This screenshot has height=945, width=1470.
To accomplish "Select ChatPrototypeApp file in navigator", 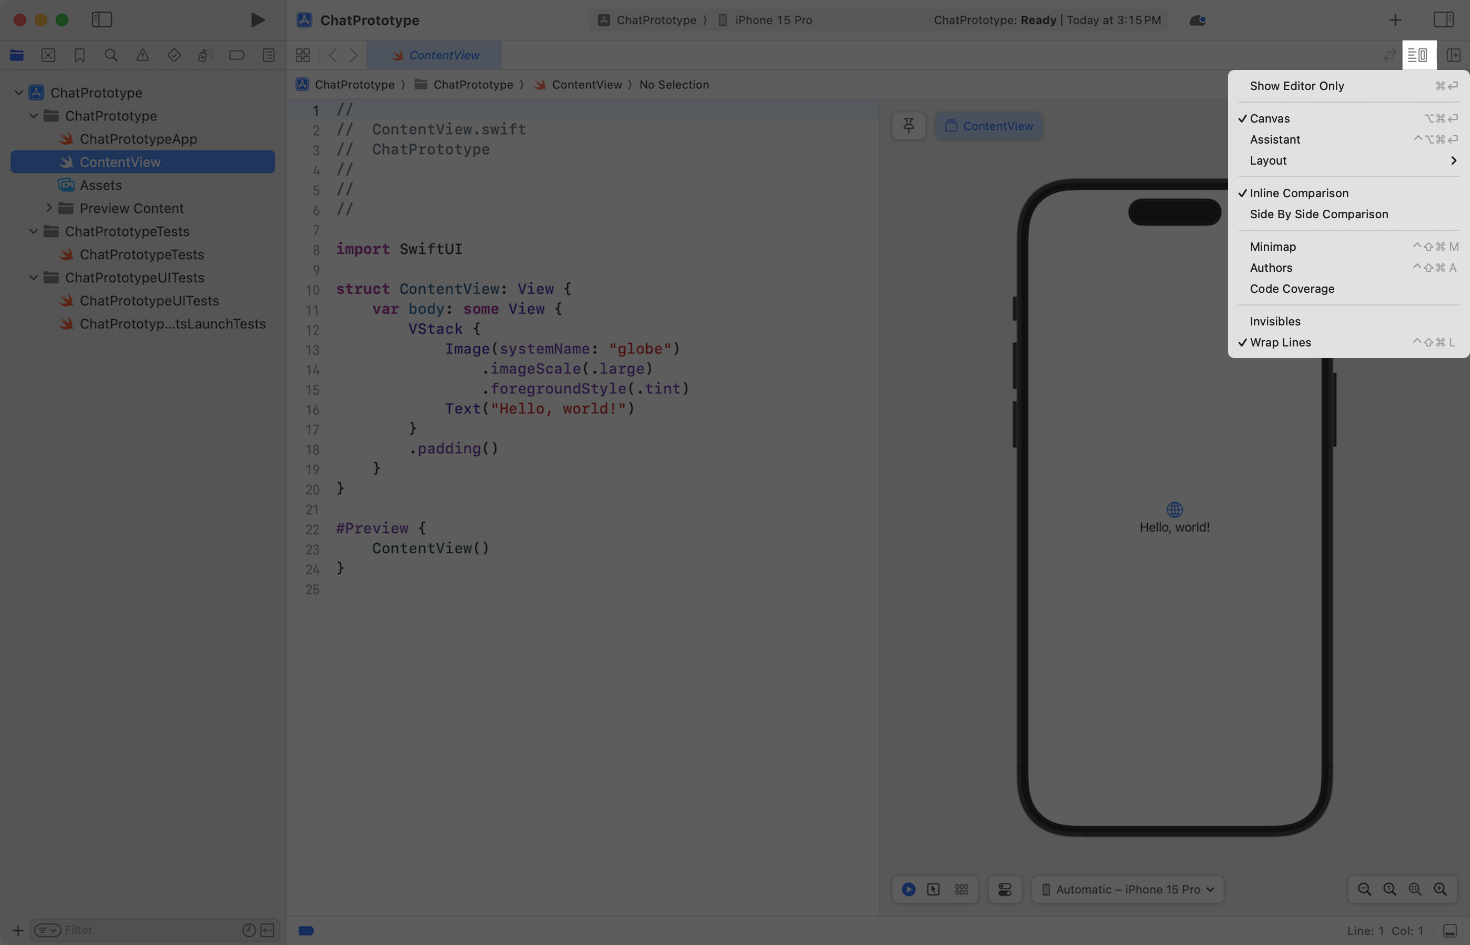I will [138, 139].
